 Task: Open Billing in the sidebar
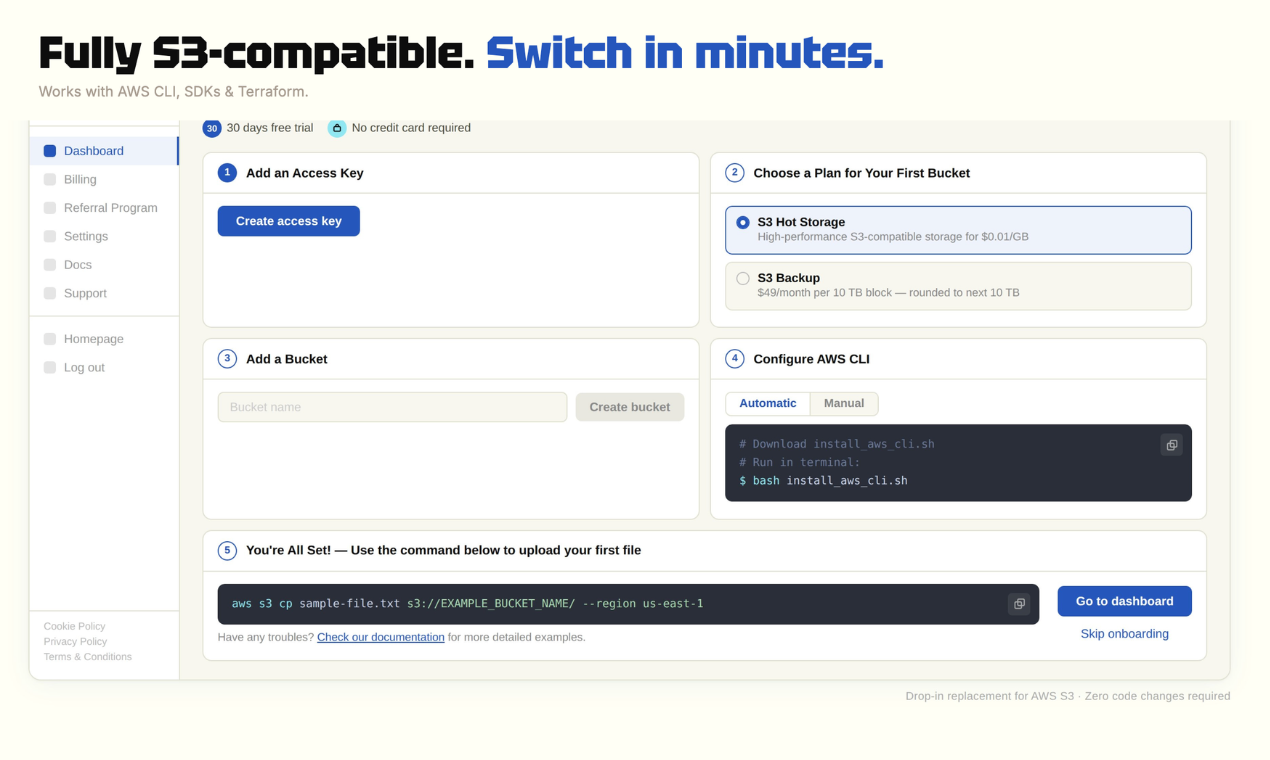click(104, 180)
